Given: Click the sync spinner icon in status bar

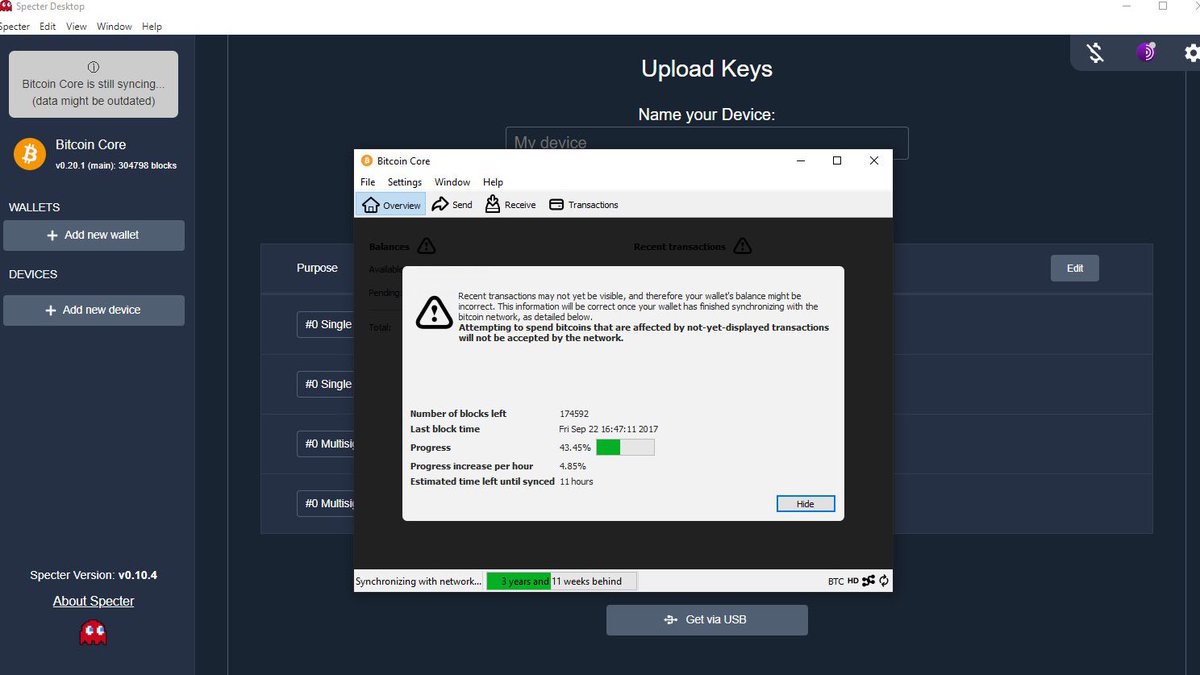Looking at the screenshot, I should coord(884,580).
